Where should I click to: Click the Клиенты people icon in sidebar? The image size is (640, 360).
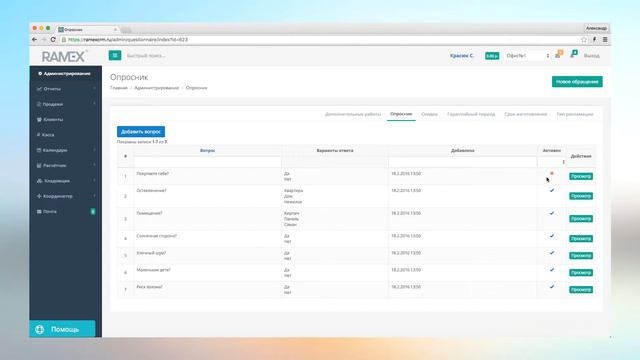click(x=39, y=120)
